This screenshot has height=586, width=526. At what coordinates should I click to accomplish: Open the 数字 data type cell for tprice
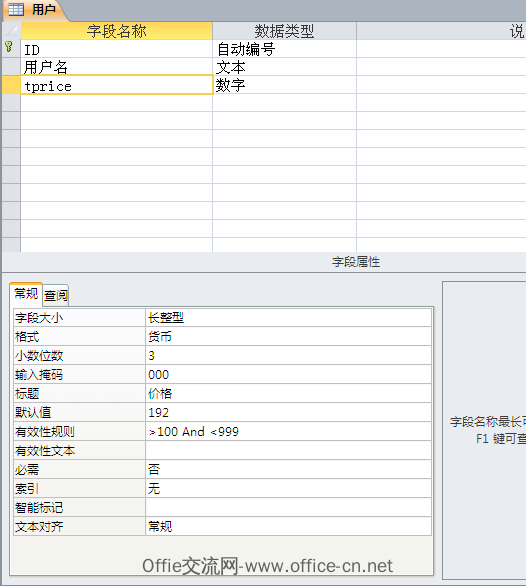click(284, 85)
